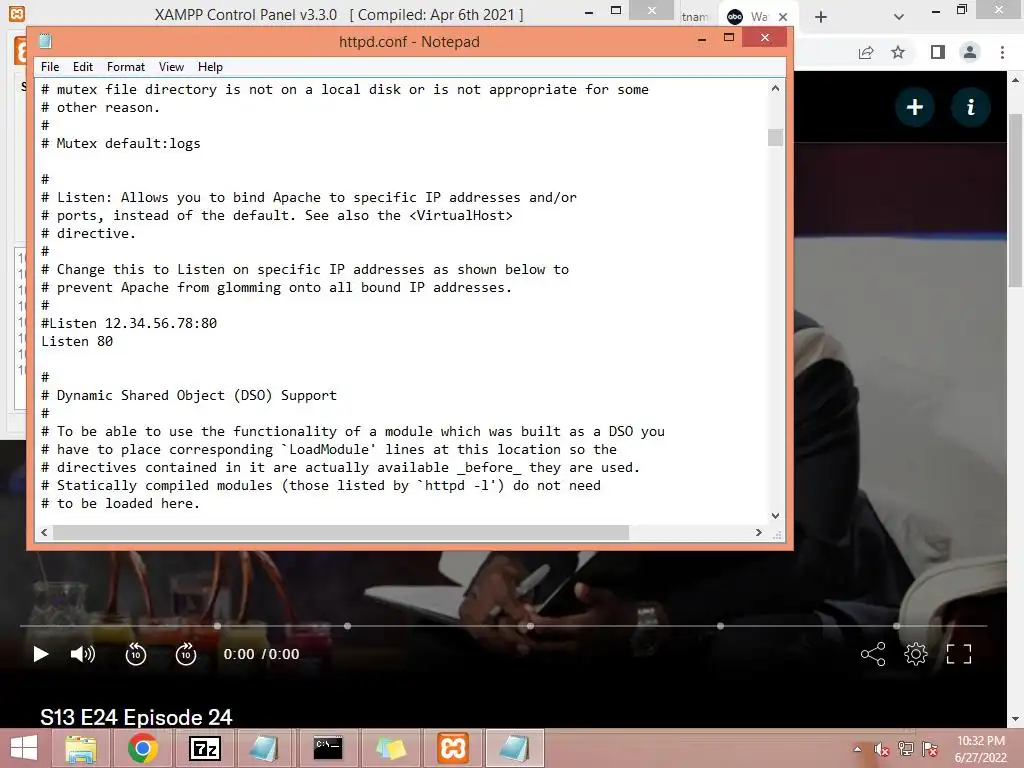This screenshot has width=1024, height=768.
Task: Open File Explorer from the taskbar
Action: 80,748
